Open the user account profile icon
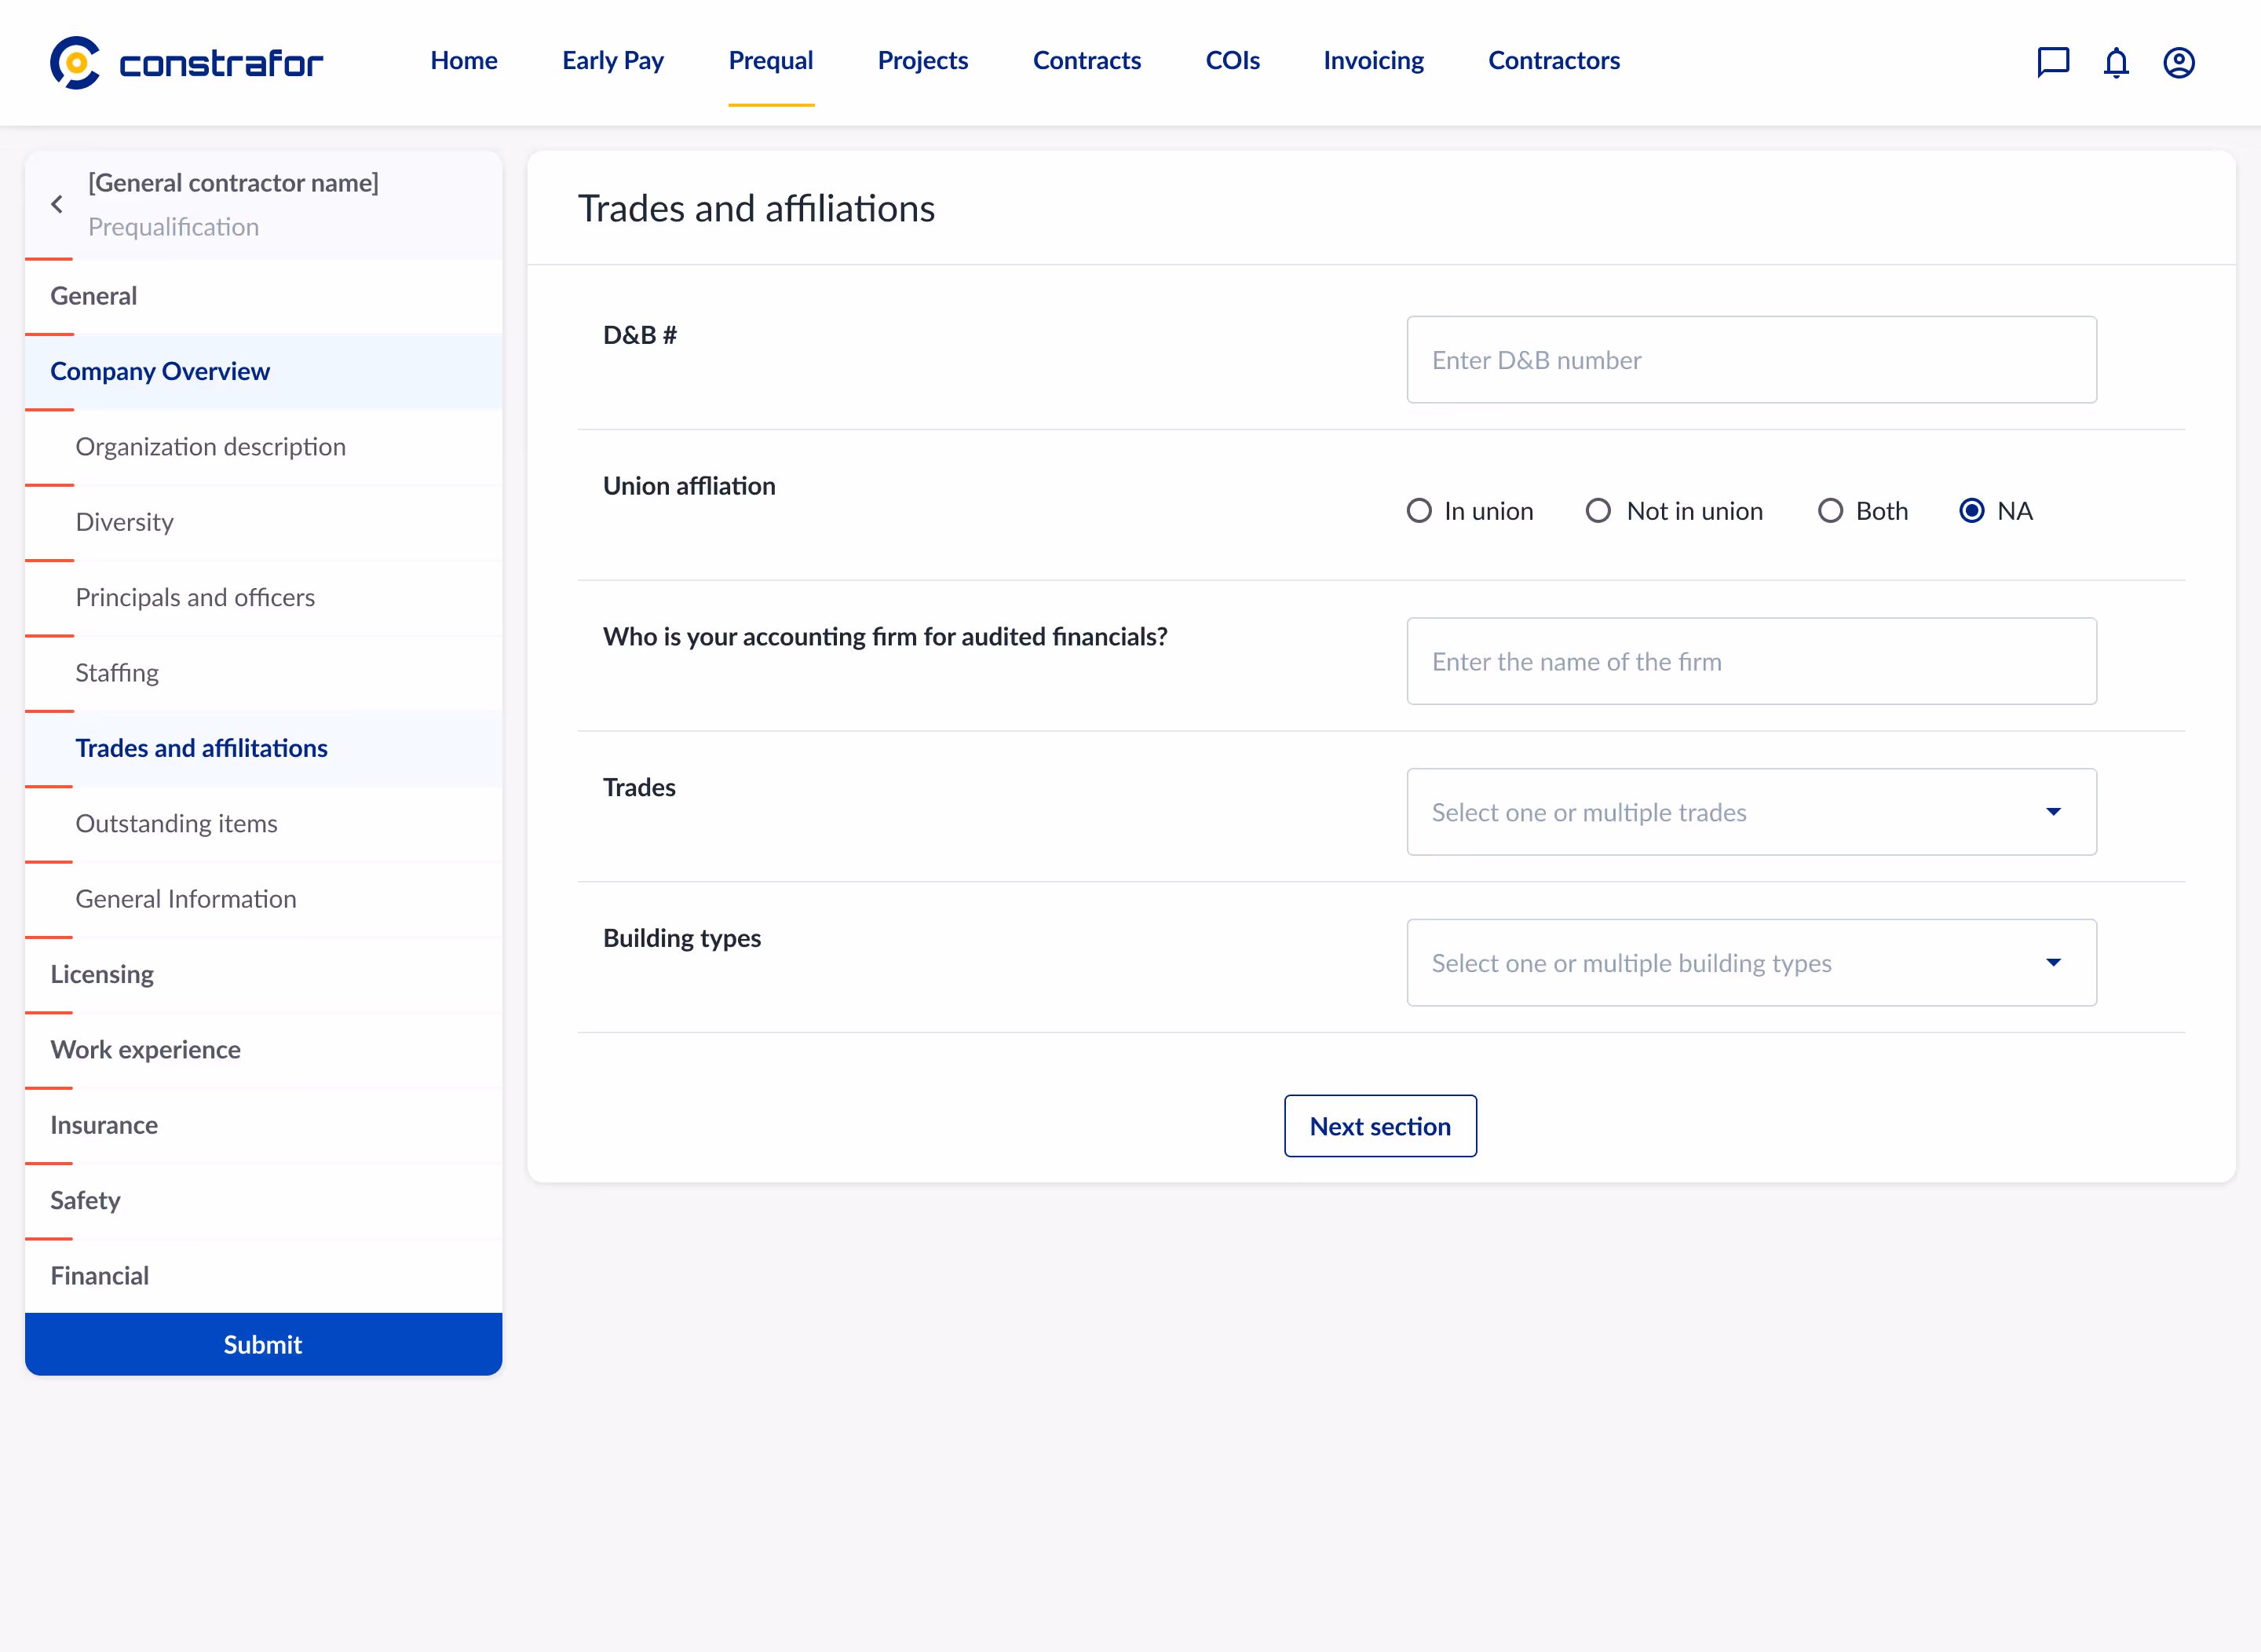 (x=2179, y=62)
